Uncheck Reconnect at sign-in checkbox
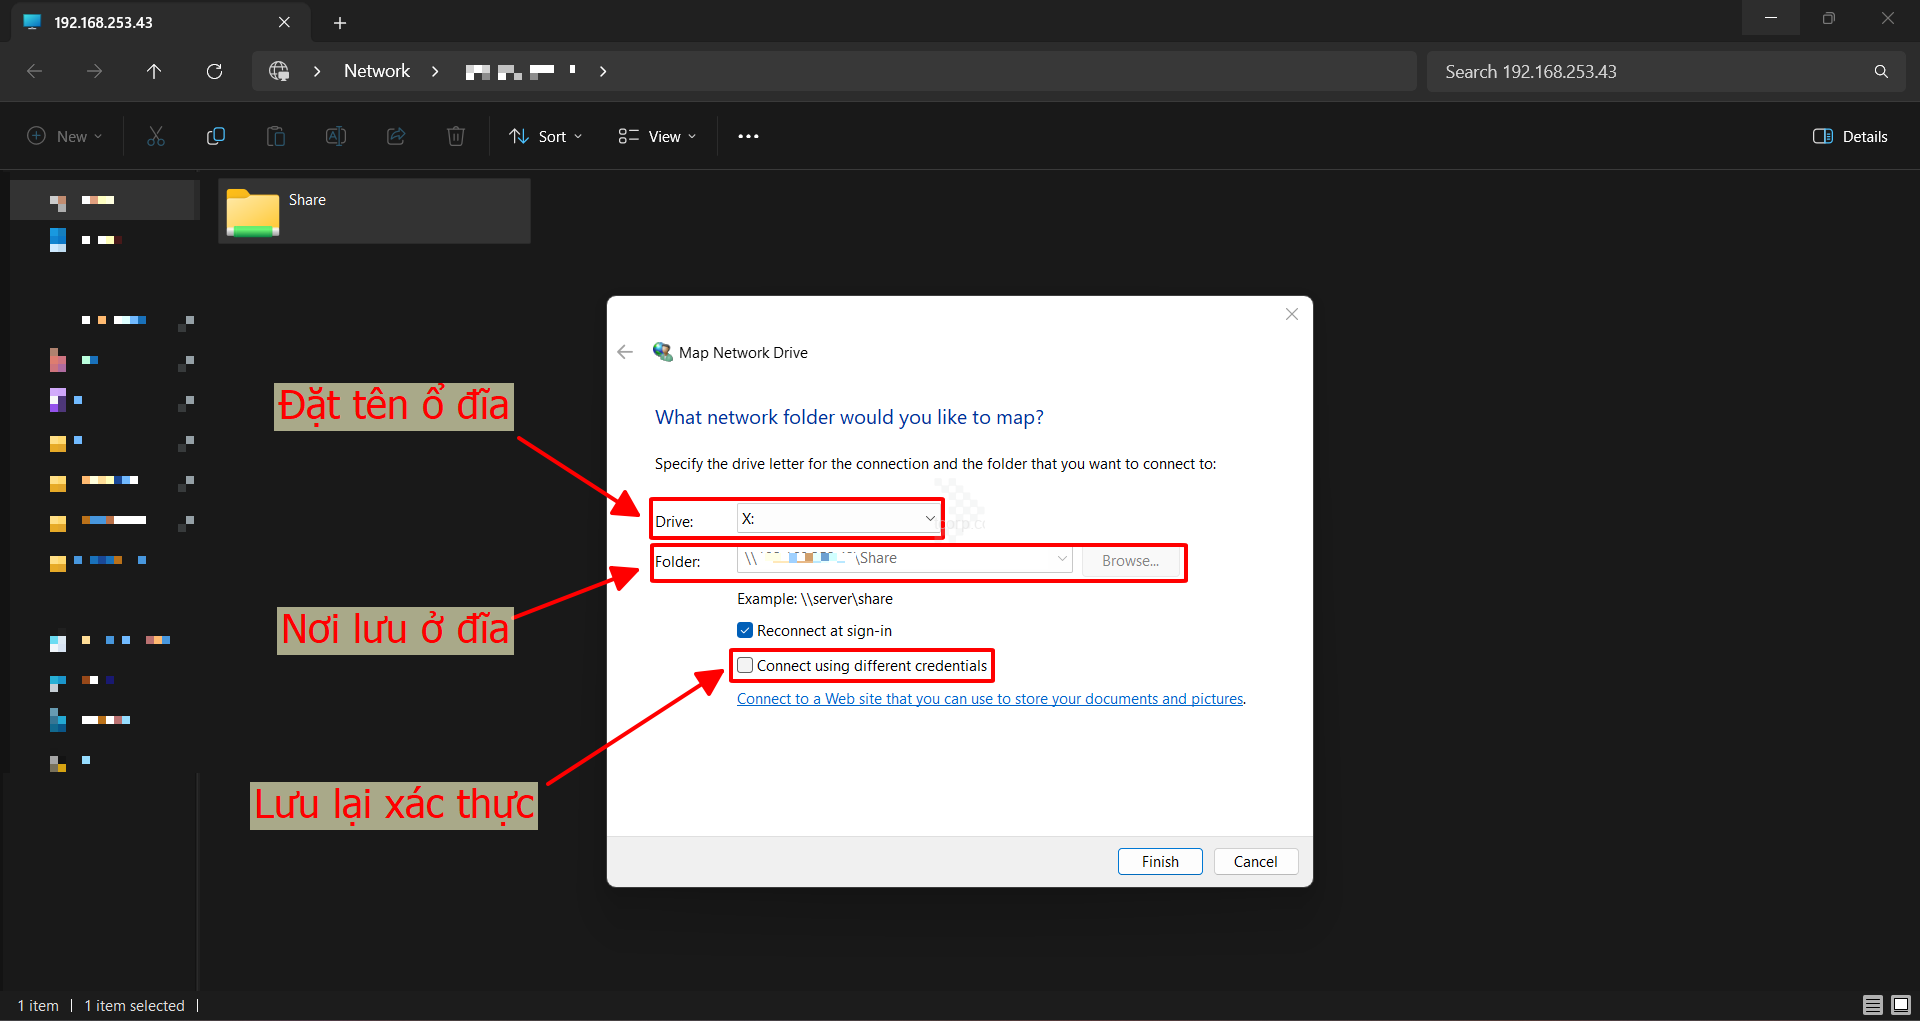Image resolution: width=1920 pixels, height=1021 pixels. tap(745, 630)
